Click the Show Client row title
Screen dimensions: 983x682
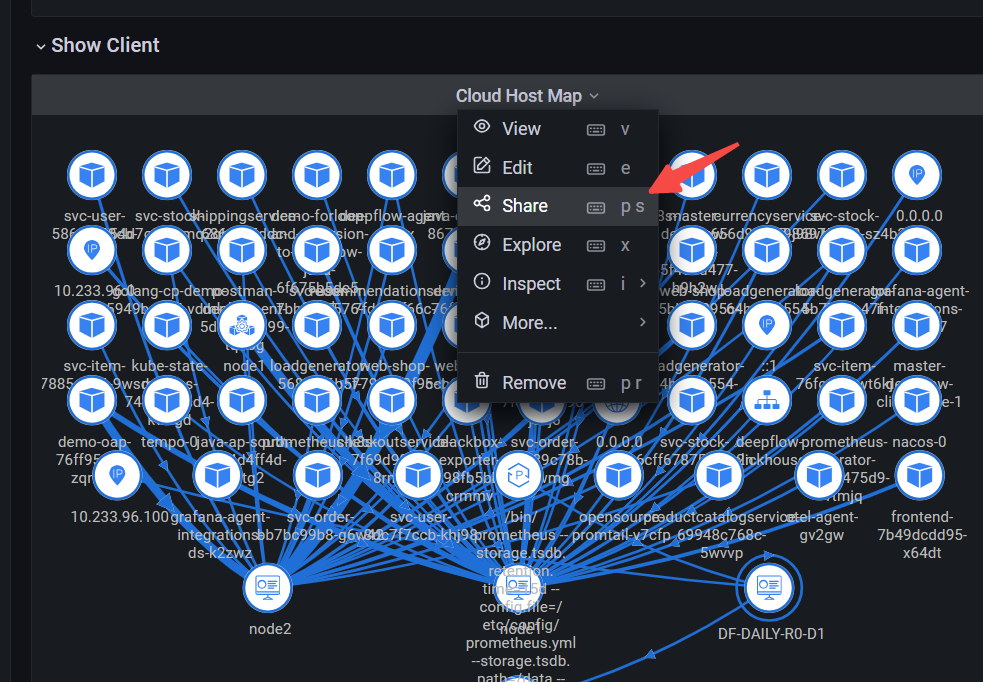pyautogui.click(x=105, y=46)
